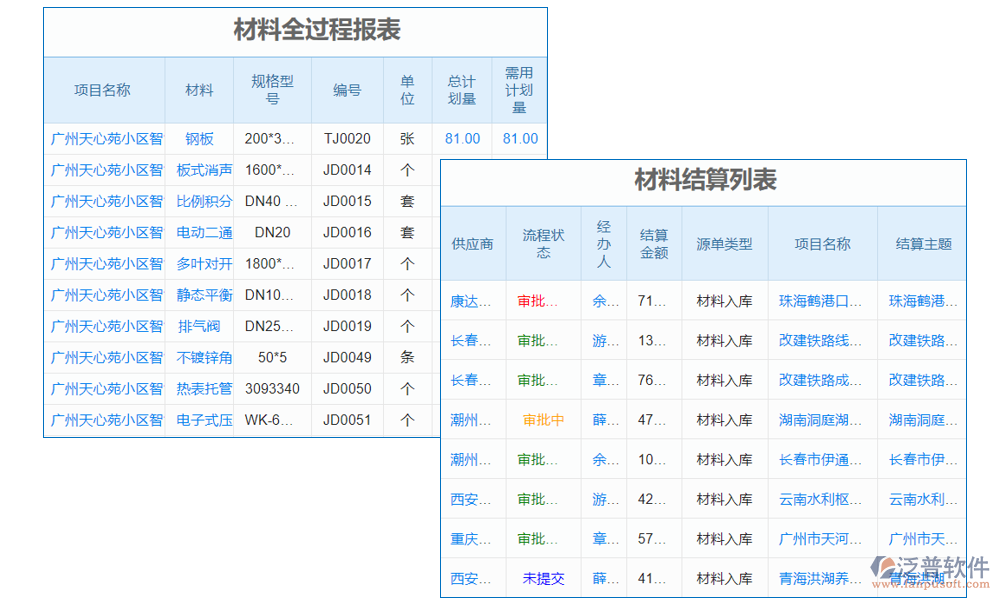Open supplier 康达 in the settlement list
Viewport: 1000px width, 600px height.
click(470, 301)
